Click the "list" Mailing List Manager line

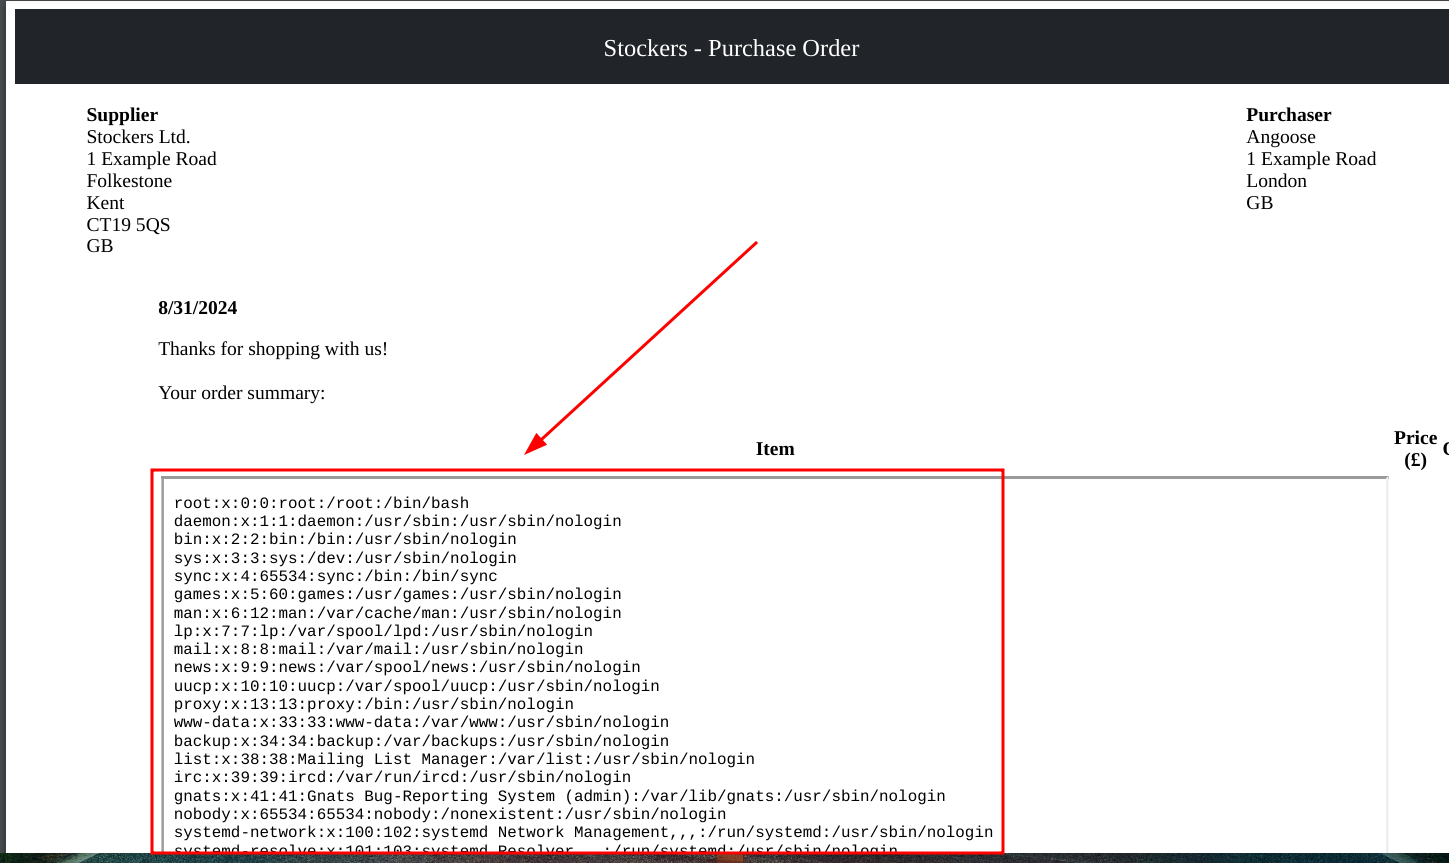[x=464, y=759]
